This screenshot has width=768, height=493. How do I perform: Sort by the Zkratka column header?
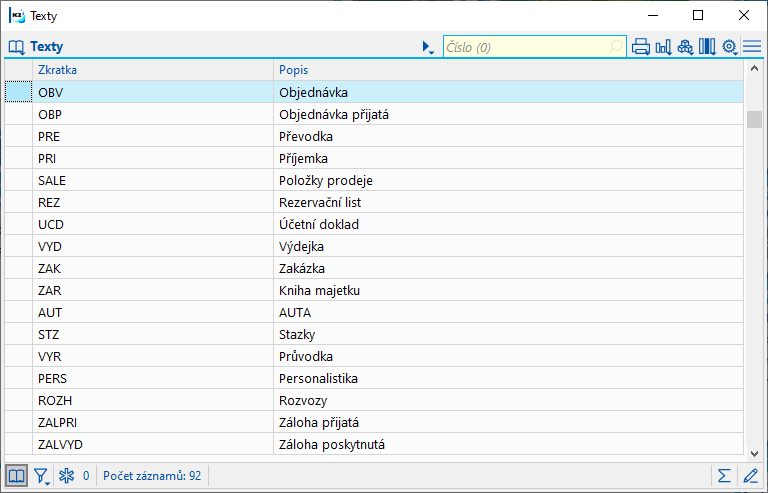150,70
